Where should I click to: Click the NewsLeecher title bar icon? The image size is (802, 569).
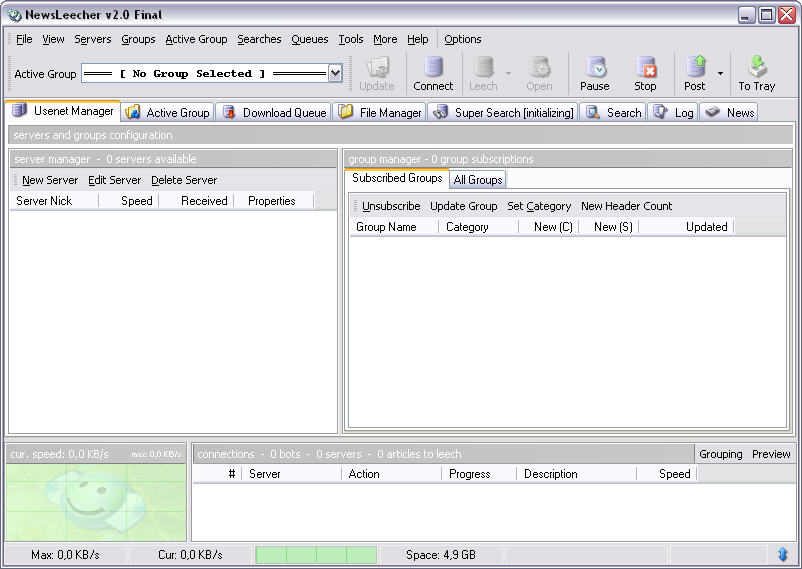(14, 15)
